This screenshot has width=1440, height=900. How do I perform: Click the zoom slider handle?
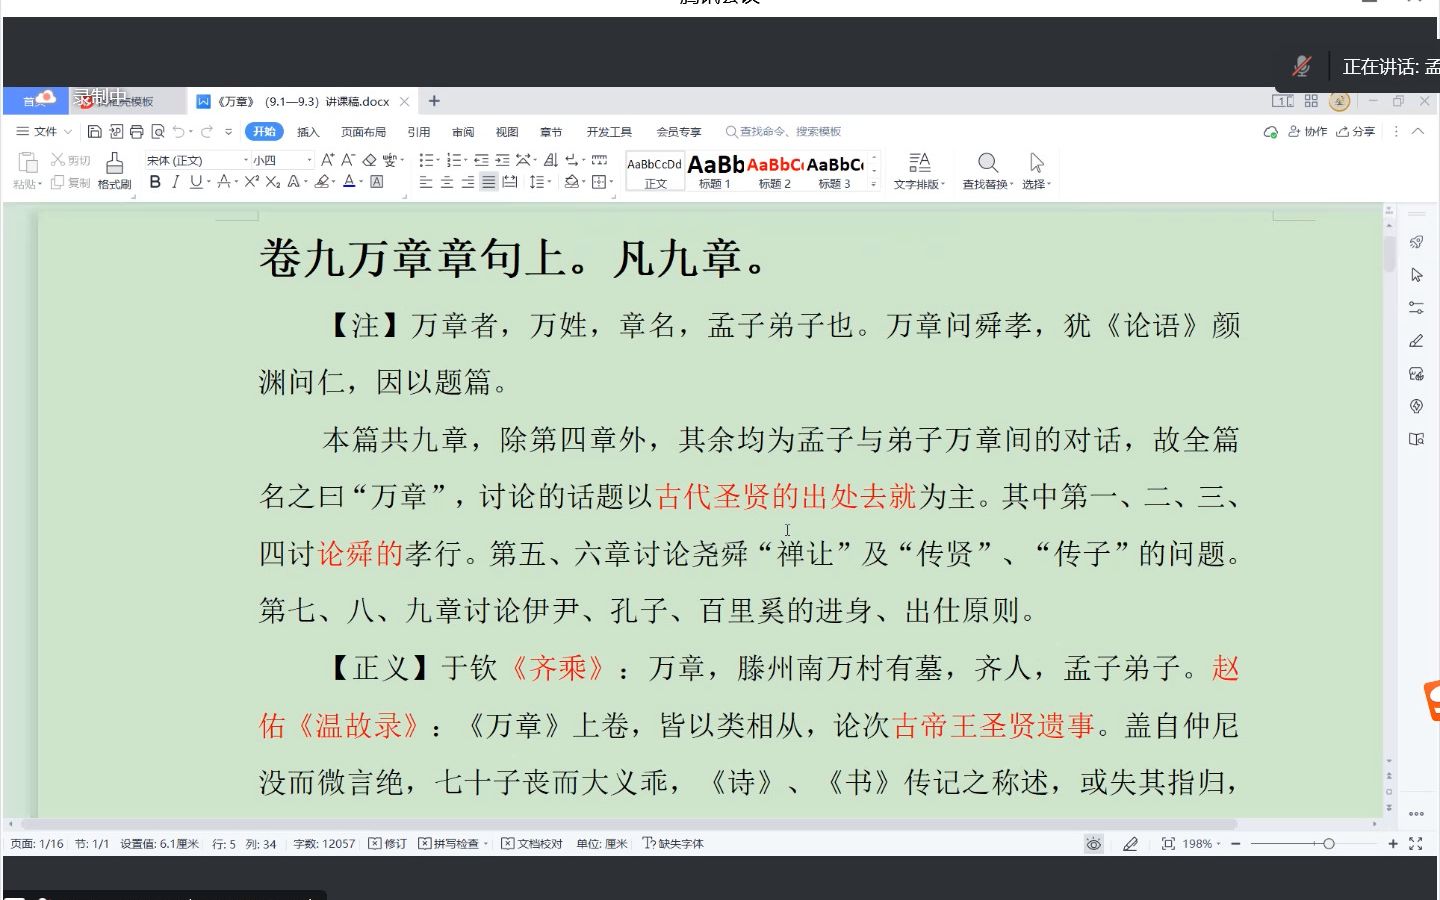click(1329, 844)
